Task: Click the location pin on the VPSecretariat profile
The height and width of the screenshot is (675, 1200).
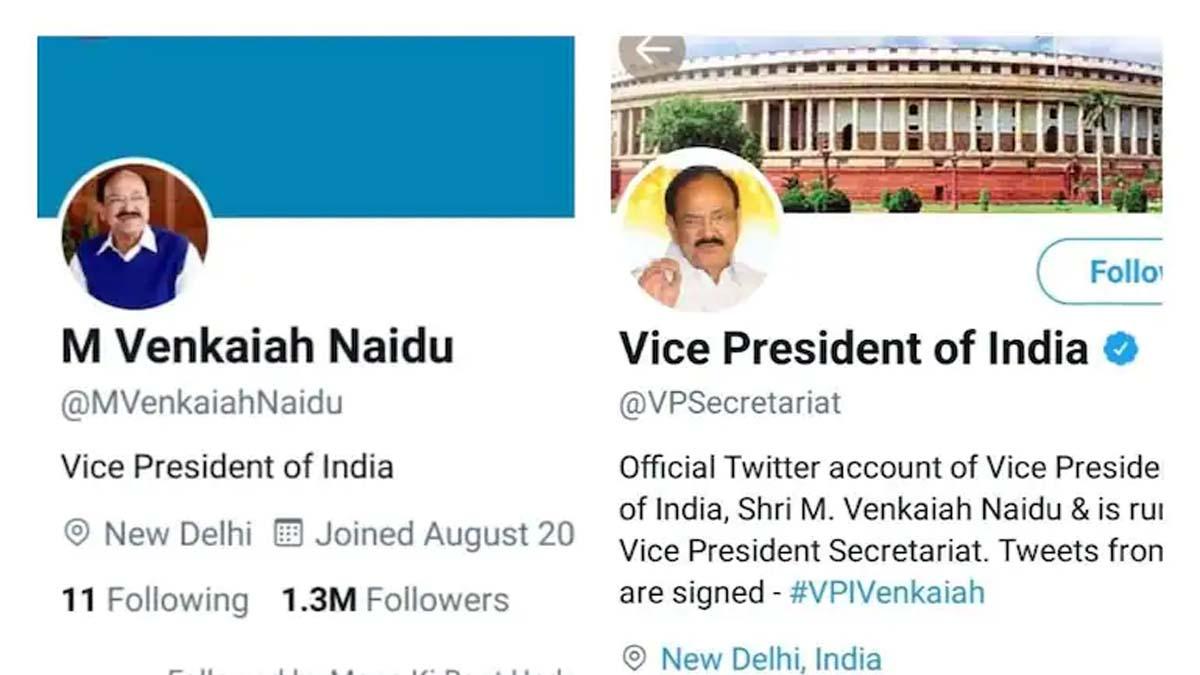Action: [x=634, y=658]
